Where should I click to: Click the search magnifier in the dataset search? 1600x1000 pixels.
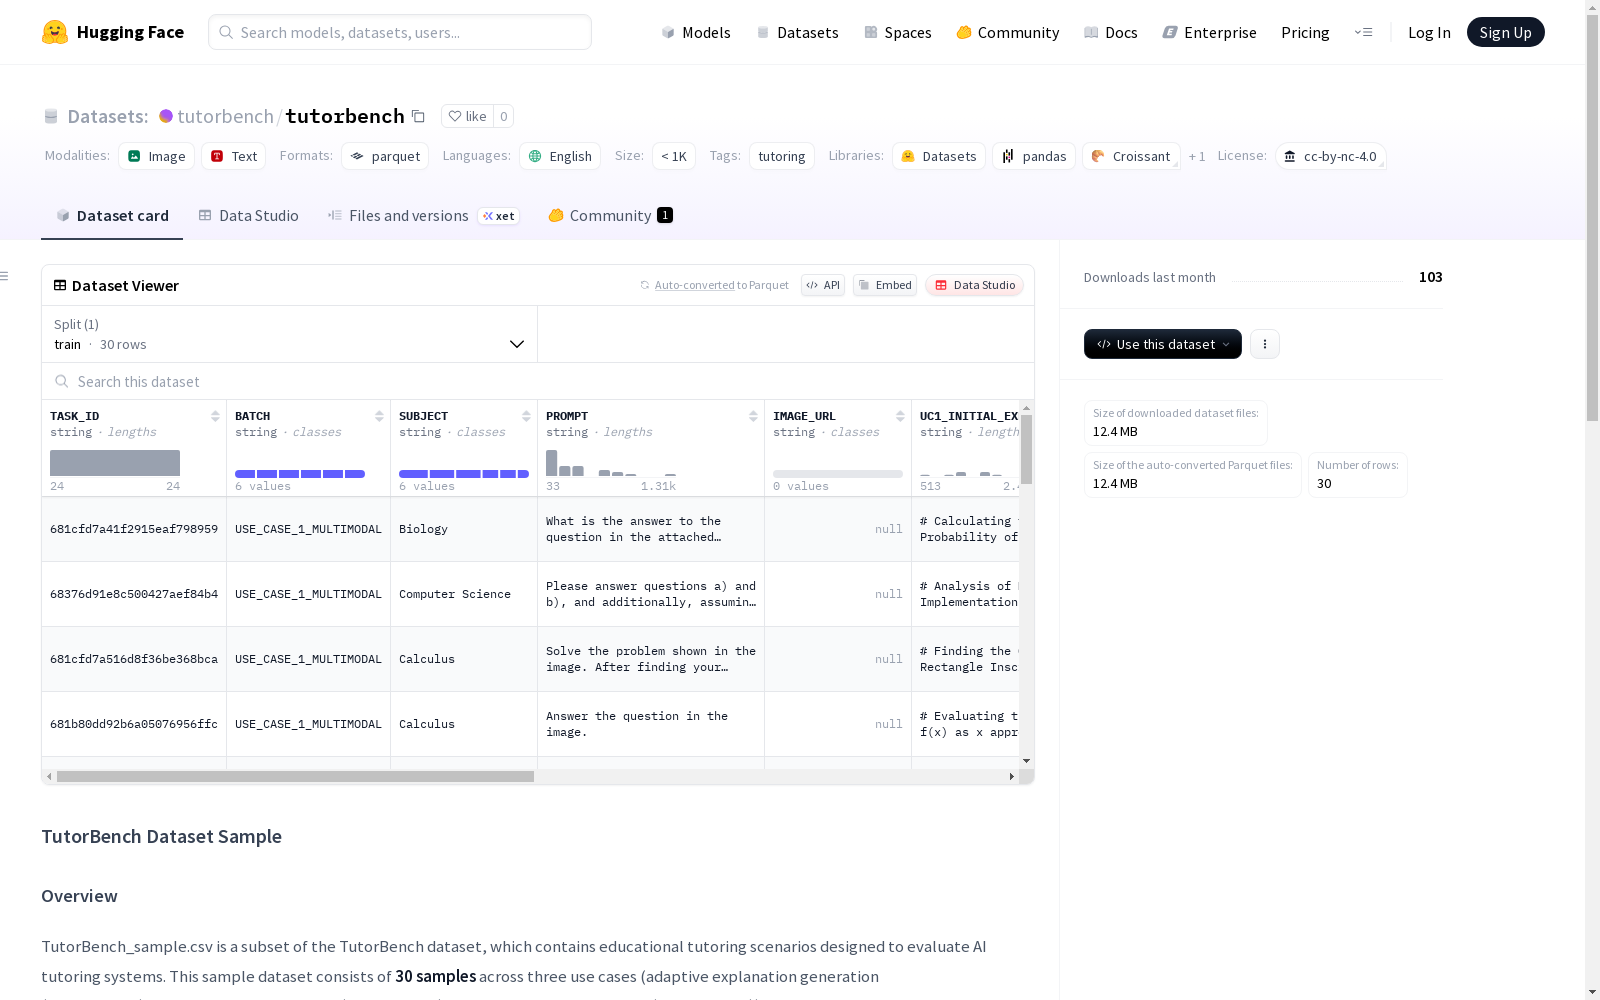coord(62,381)
